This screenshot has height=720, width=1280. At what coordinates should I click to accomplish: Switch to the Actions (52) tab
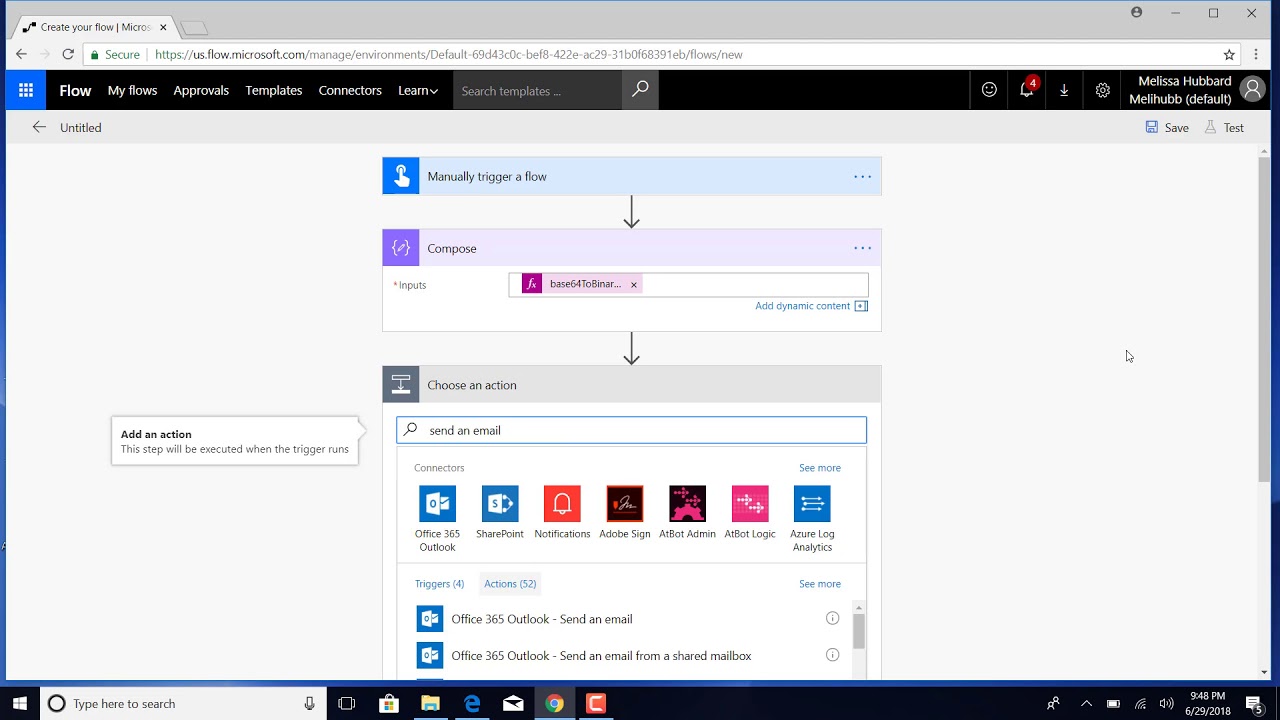(x=510, y=583)
